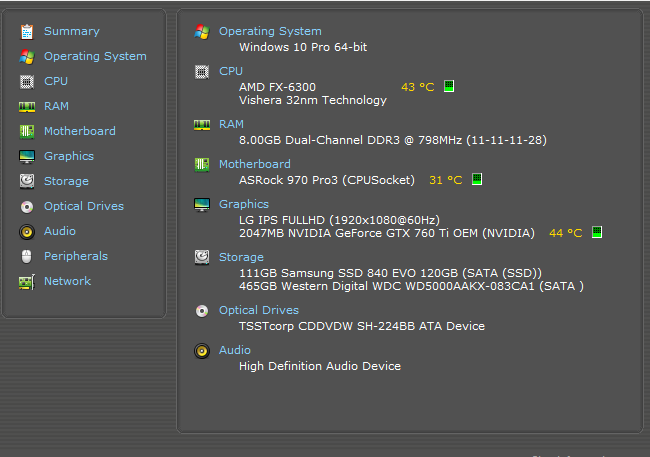Click the Western Digital WDC WD5000AAKX line
Viewport: 650px width, 457px height.
pos(411,286)
